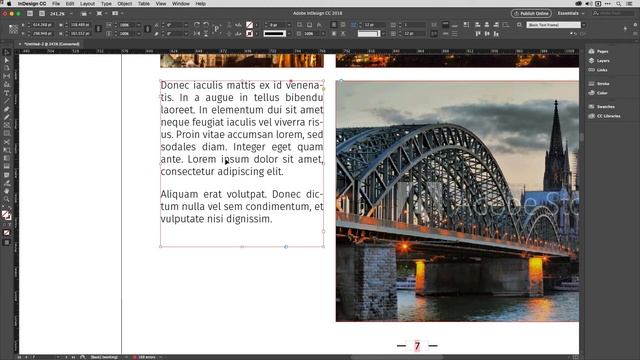Select the Pen tool

coord(7,109)
